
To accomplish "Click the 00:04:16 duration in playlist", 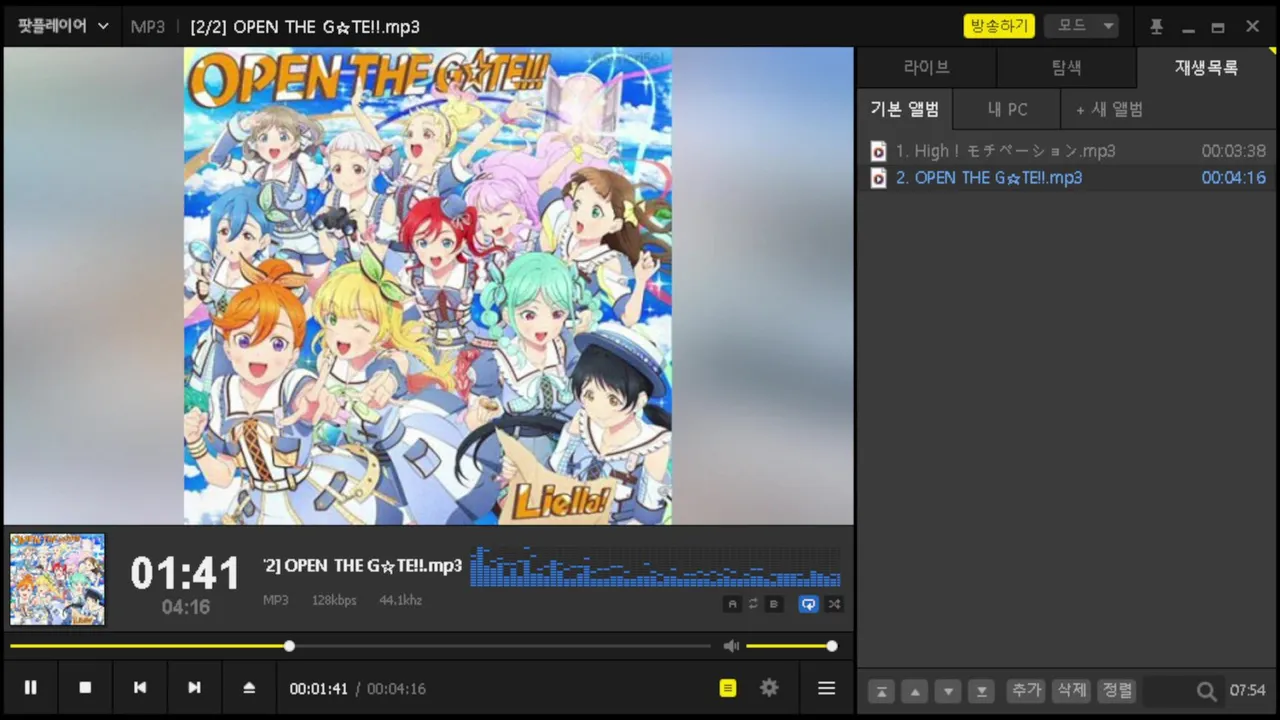I will click(x=1234, y=178).
